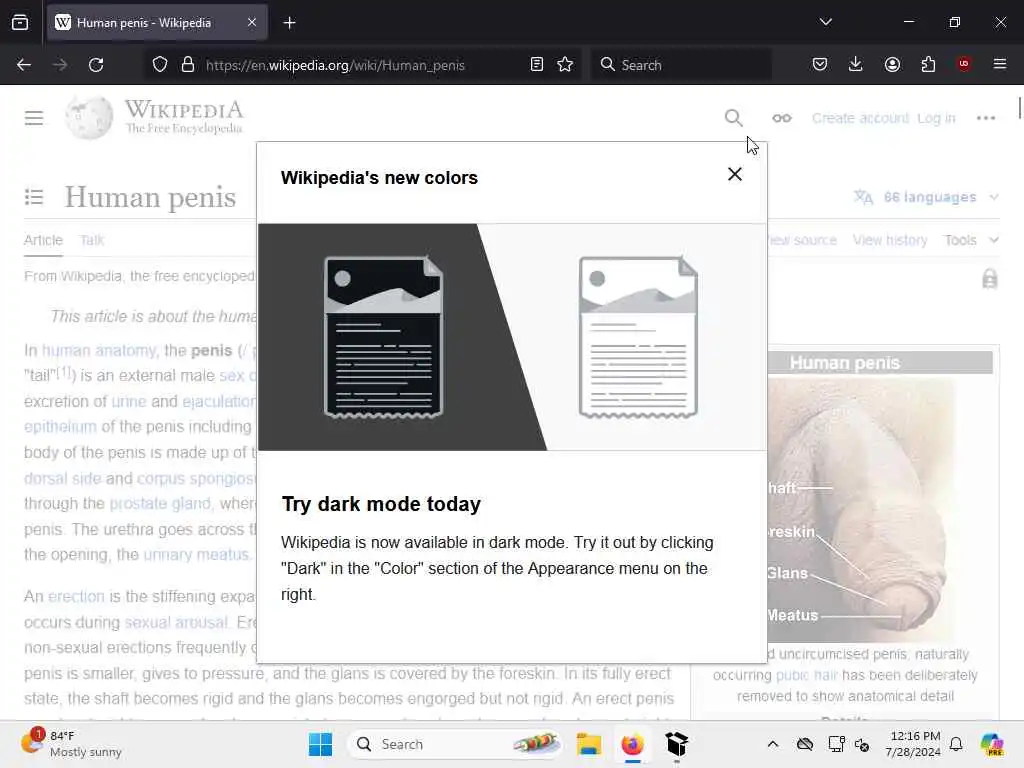Go back with the browser back arrow
Screen dimensions: 1024x768
click(24, 65)
